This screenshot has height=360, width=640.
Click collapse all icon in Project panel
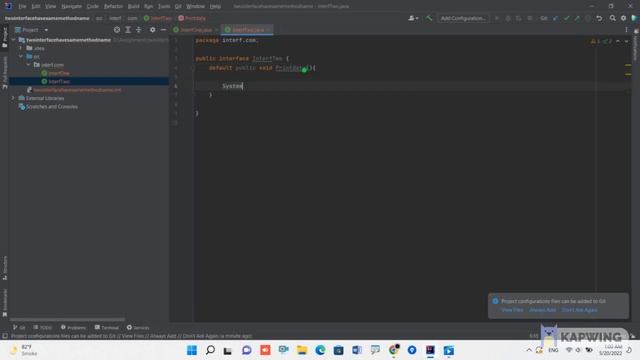click(139, 30)
